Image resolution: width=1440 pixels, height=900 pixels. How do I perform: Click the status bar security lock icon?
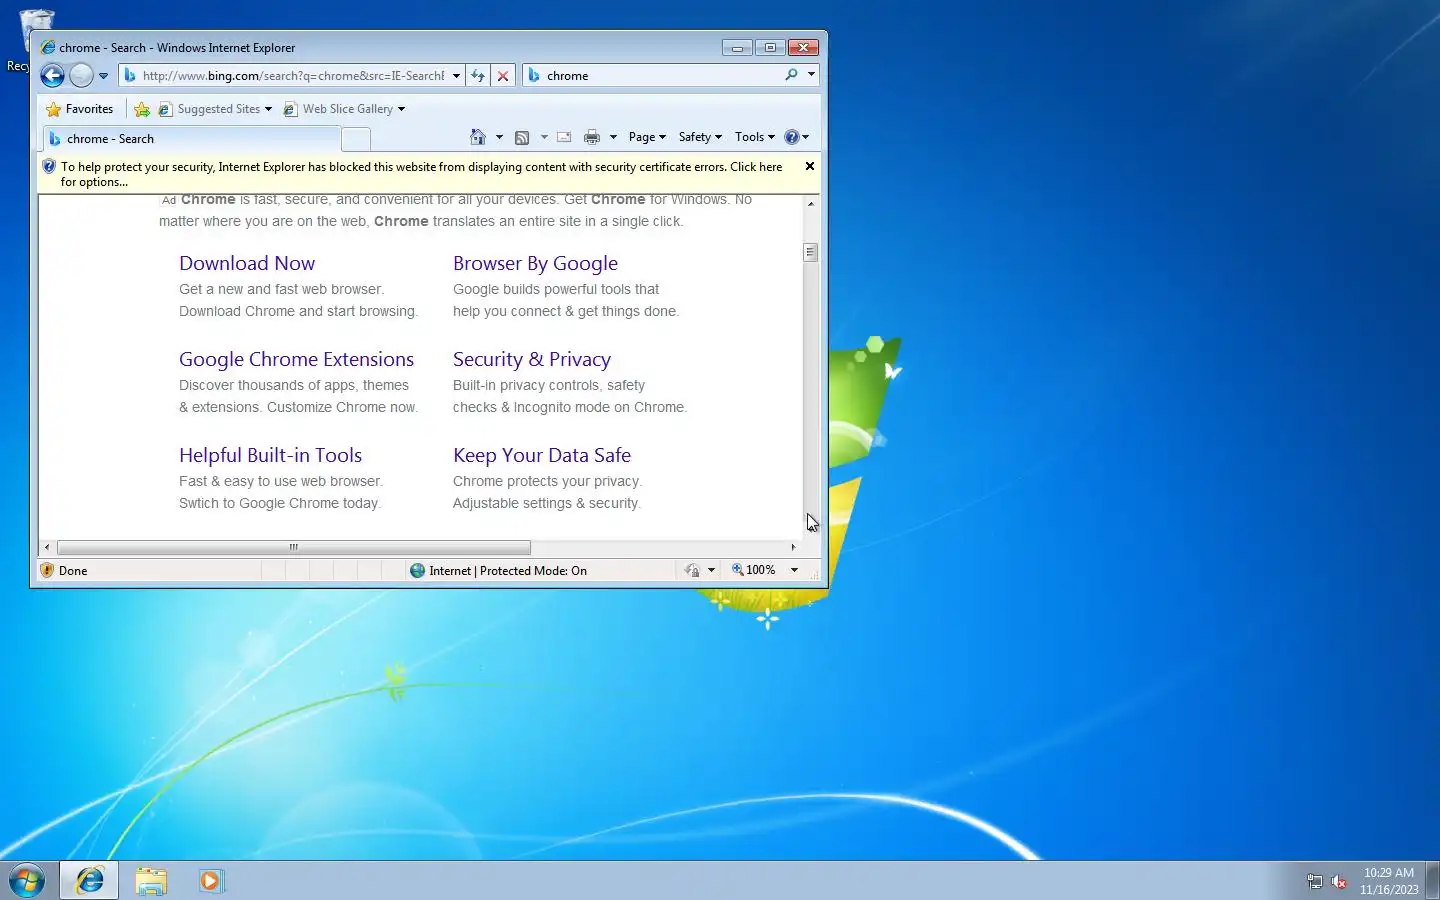point(692,570)
